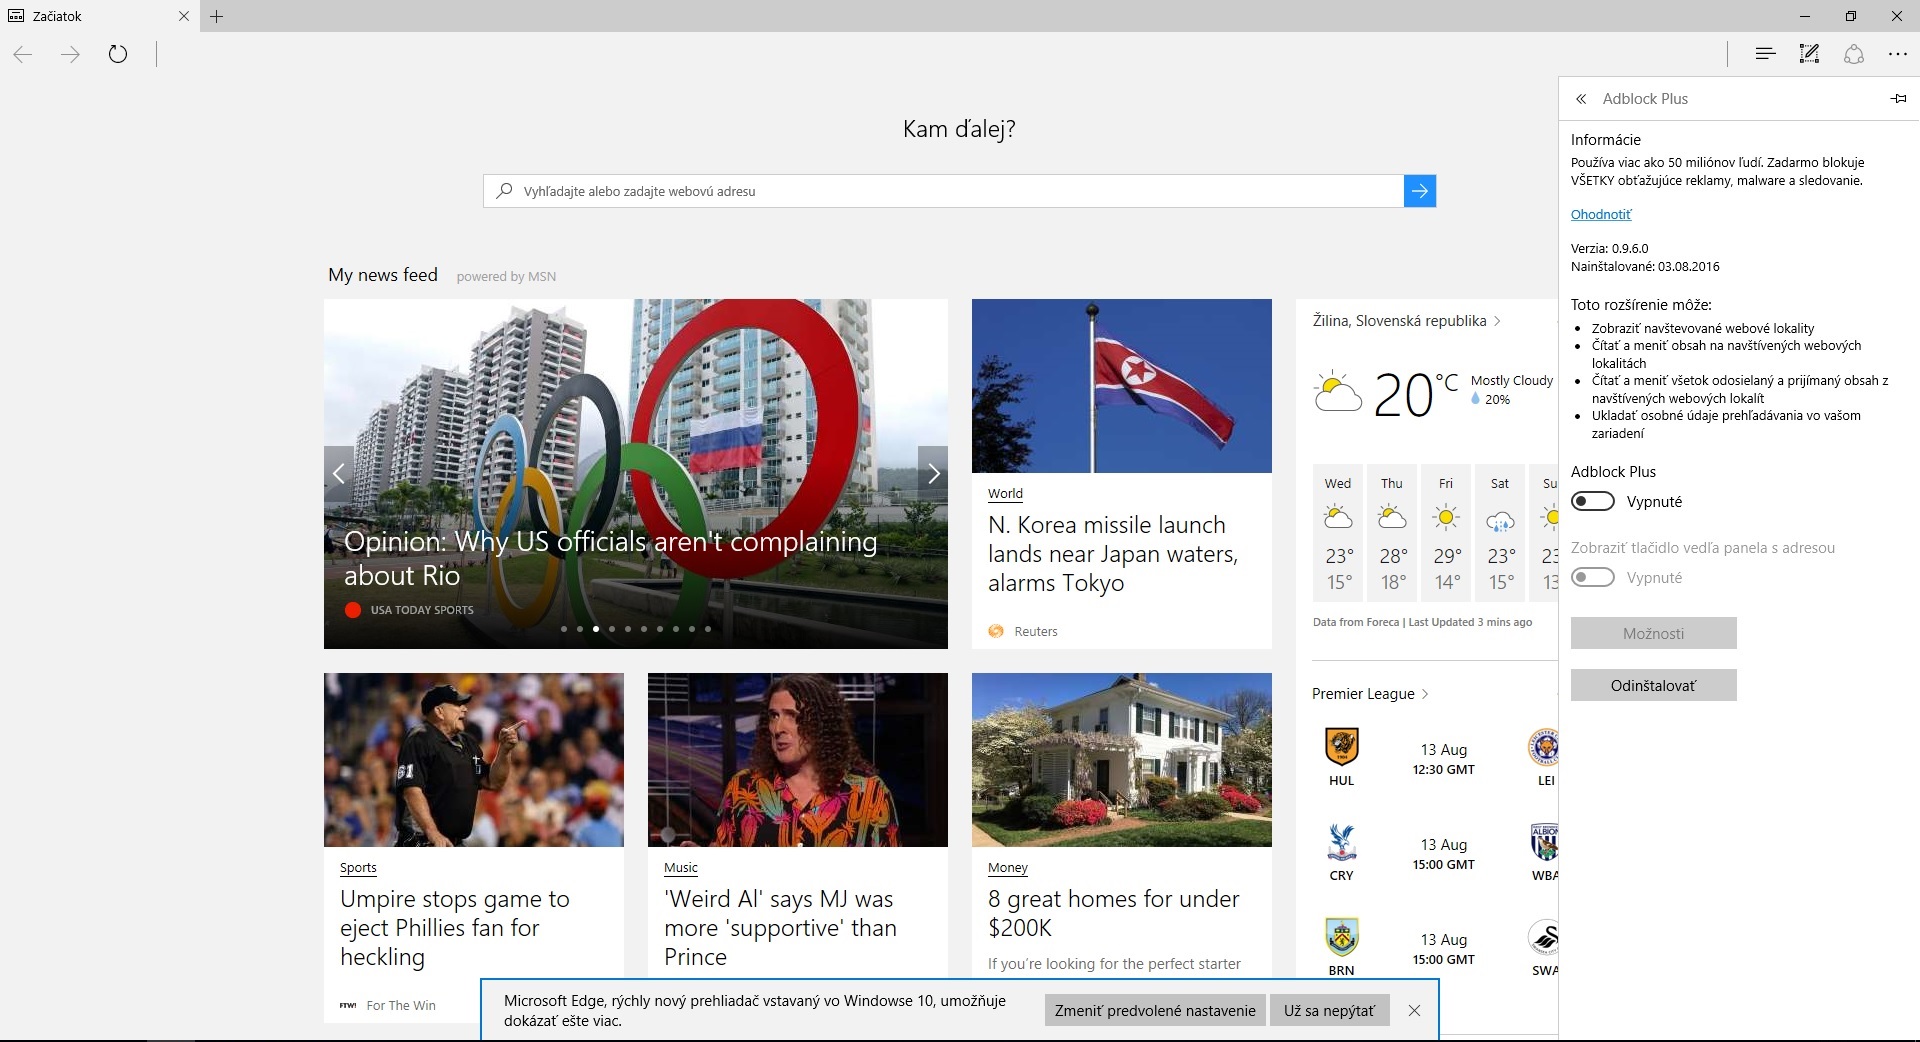This screenshot has height=1042, width=1920.
Task: Show previous slide in news carousel
Action: pos(339,474)
